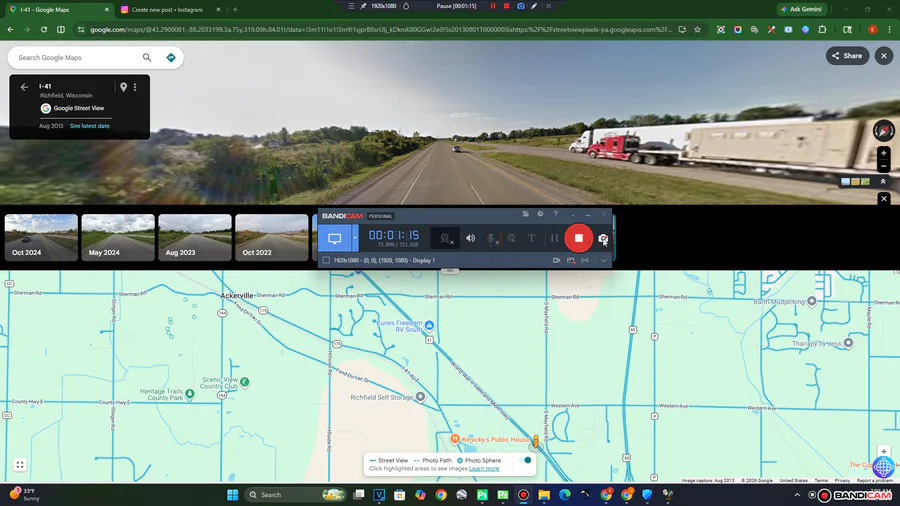
Task: Reload the page
Action: 44,29
